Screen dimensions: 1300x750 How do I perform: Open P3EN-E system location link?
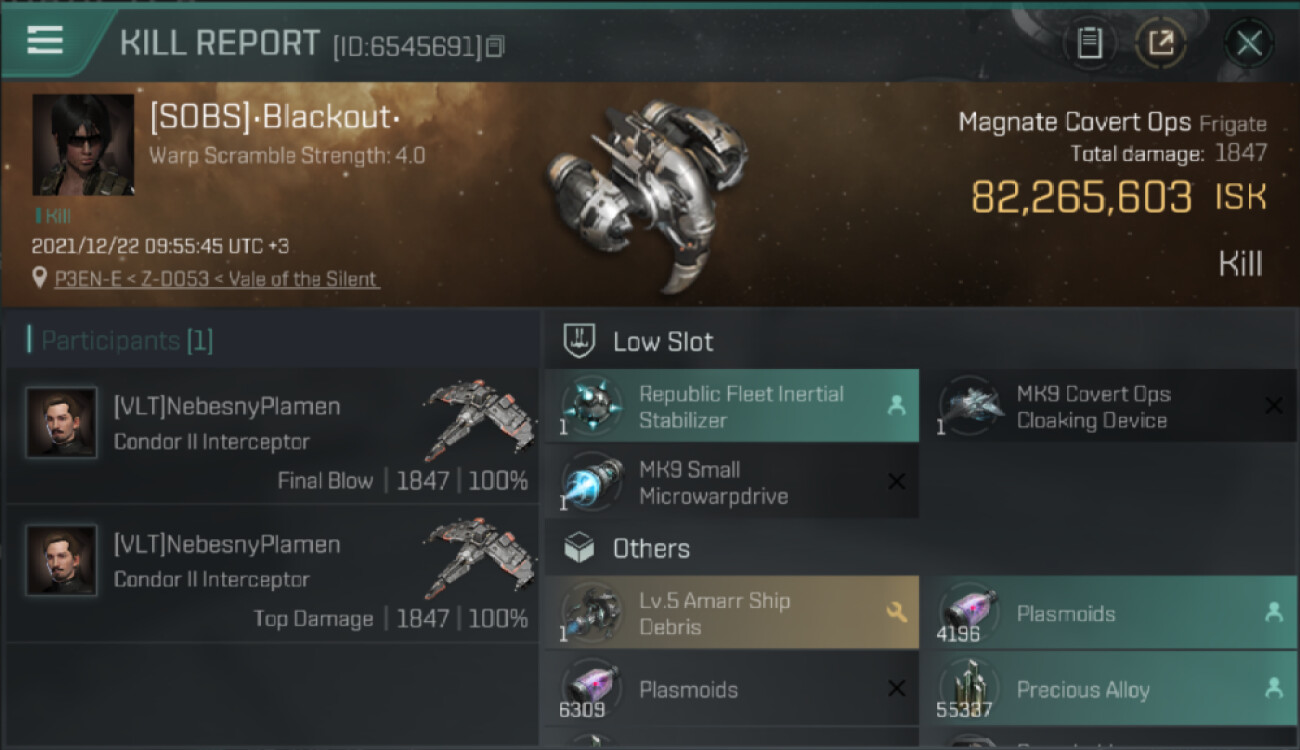(x=217, y=279)
